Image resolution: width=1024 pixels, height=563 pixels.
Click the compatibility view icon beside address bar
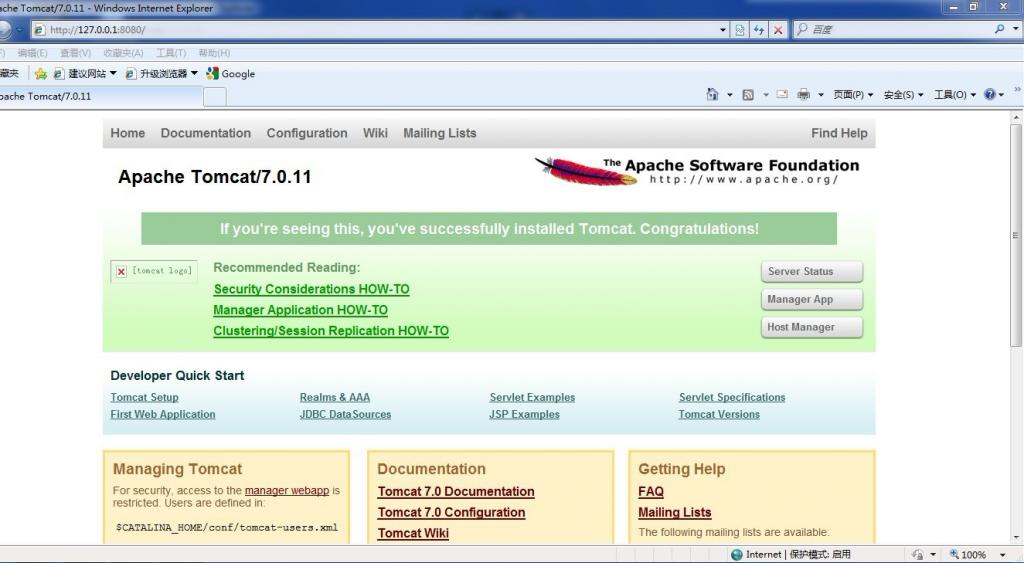coord(739,29)
